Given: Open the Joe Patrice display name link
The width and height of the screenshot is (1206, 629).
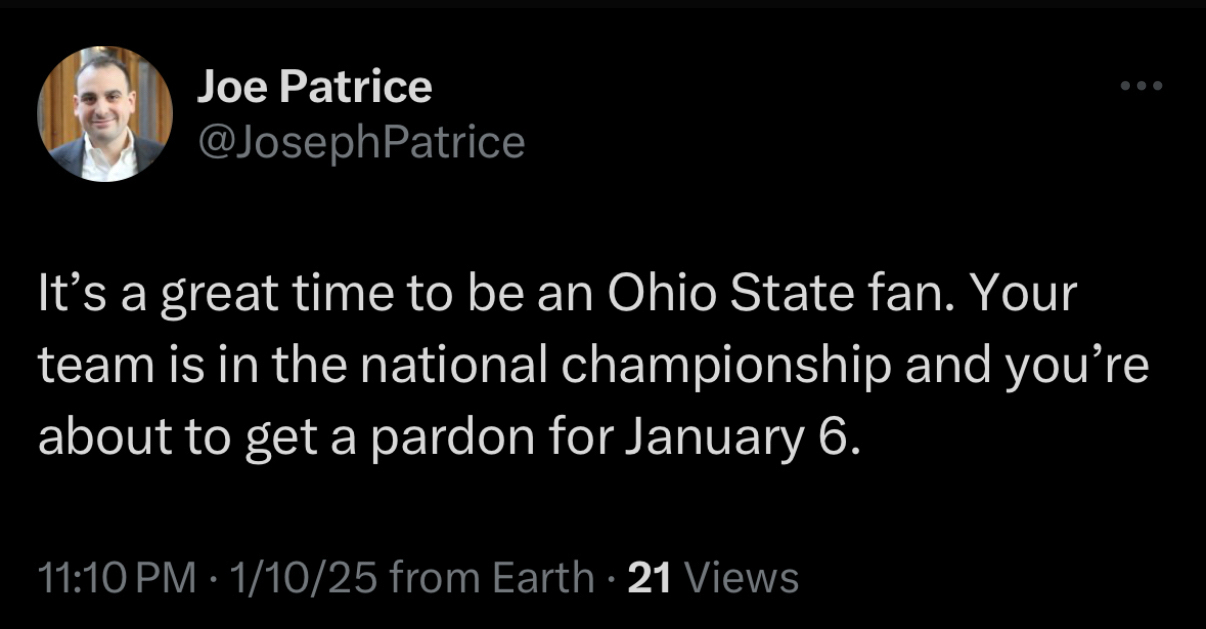Looking at the screenshot, I should pyautogui.click(x=314, y=87).
